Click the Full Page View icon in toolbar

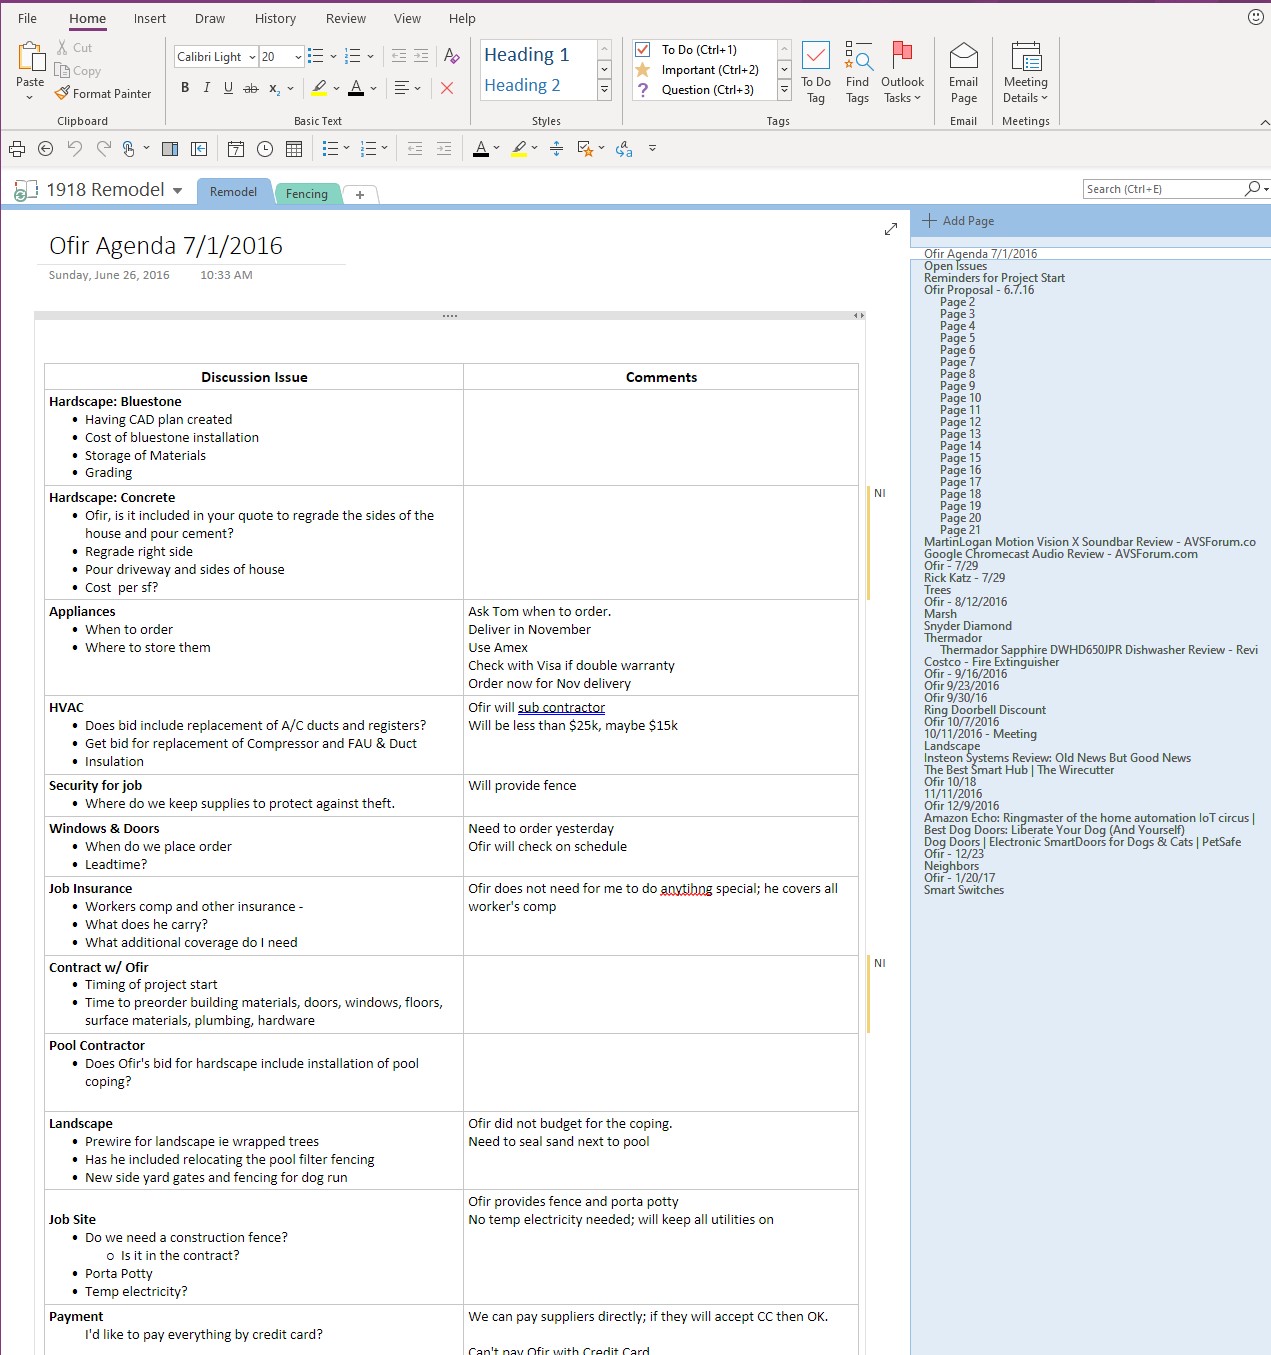[x=199, y=149]
